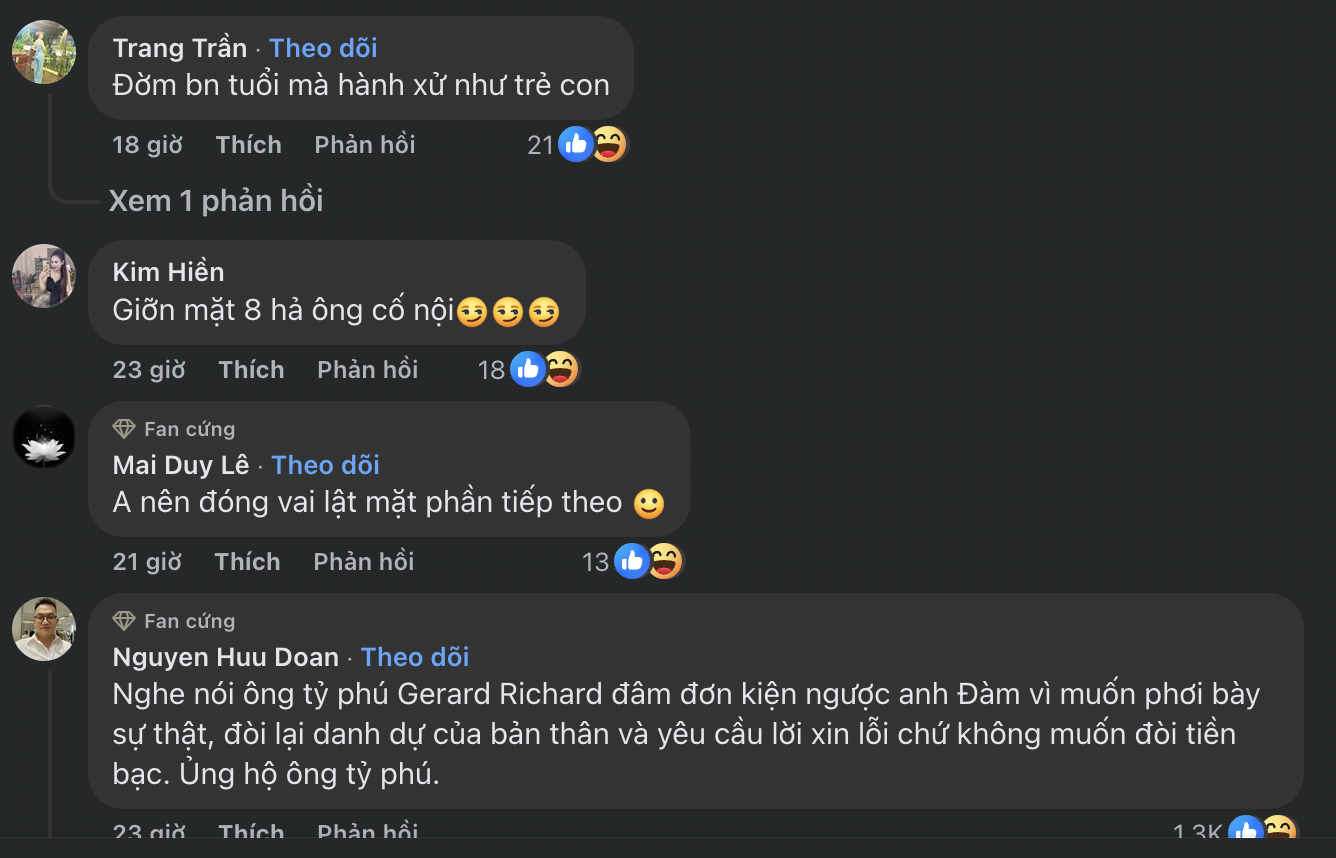Viewport: 1336px width, 858px height.
Task: Click the 21 reaction count on Trang Trần's comment
Action: pyautogui.click(x=539, y=144)
